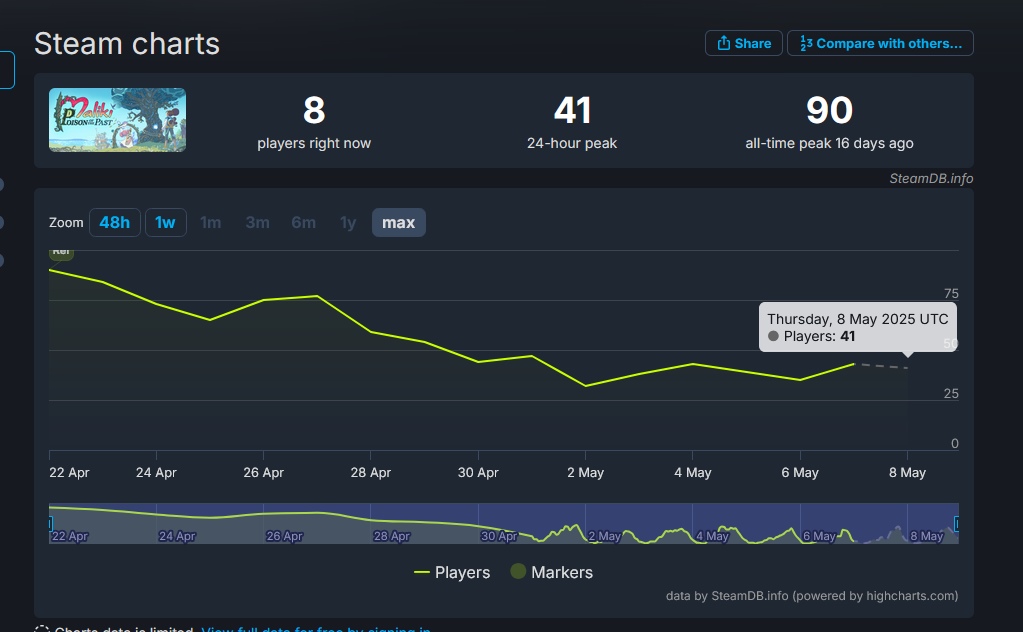Set chart zoom to 1y

click(x=348, y=222)
